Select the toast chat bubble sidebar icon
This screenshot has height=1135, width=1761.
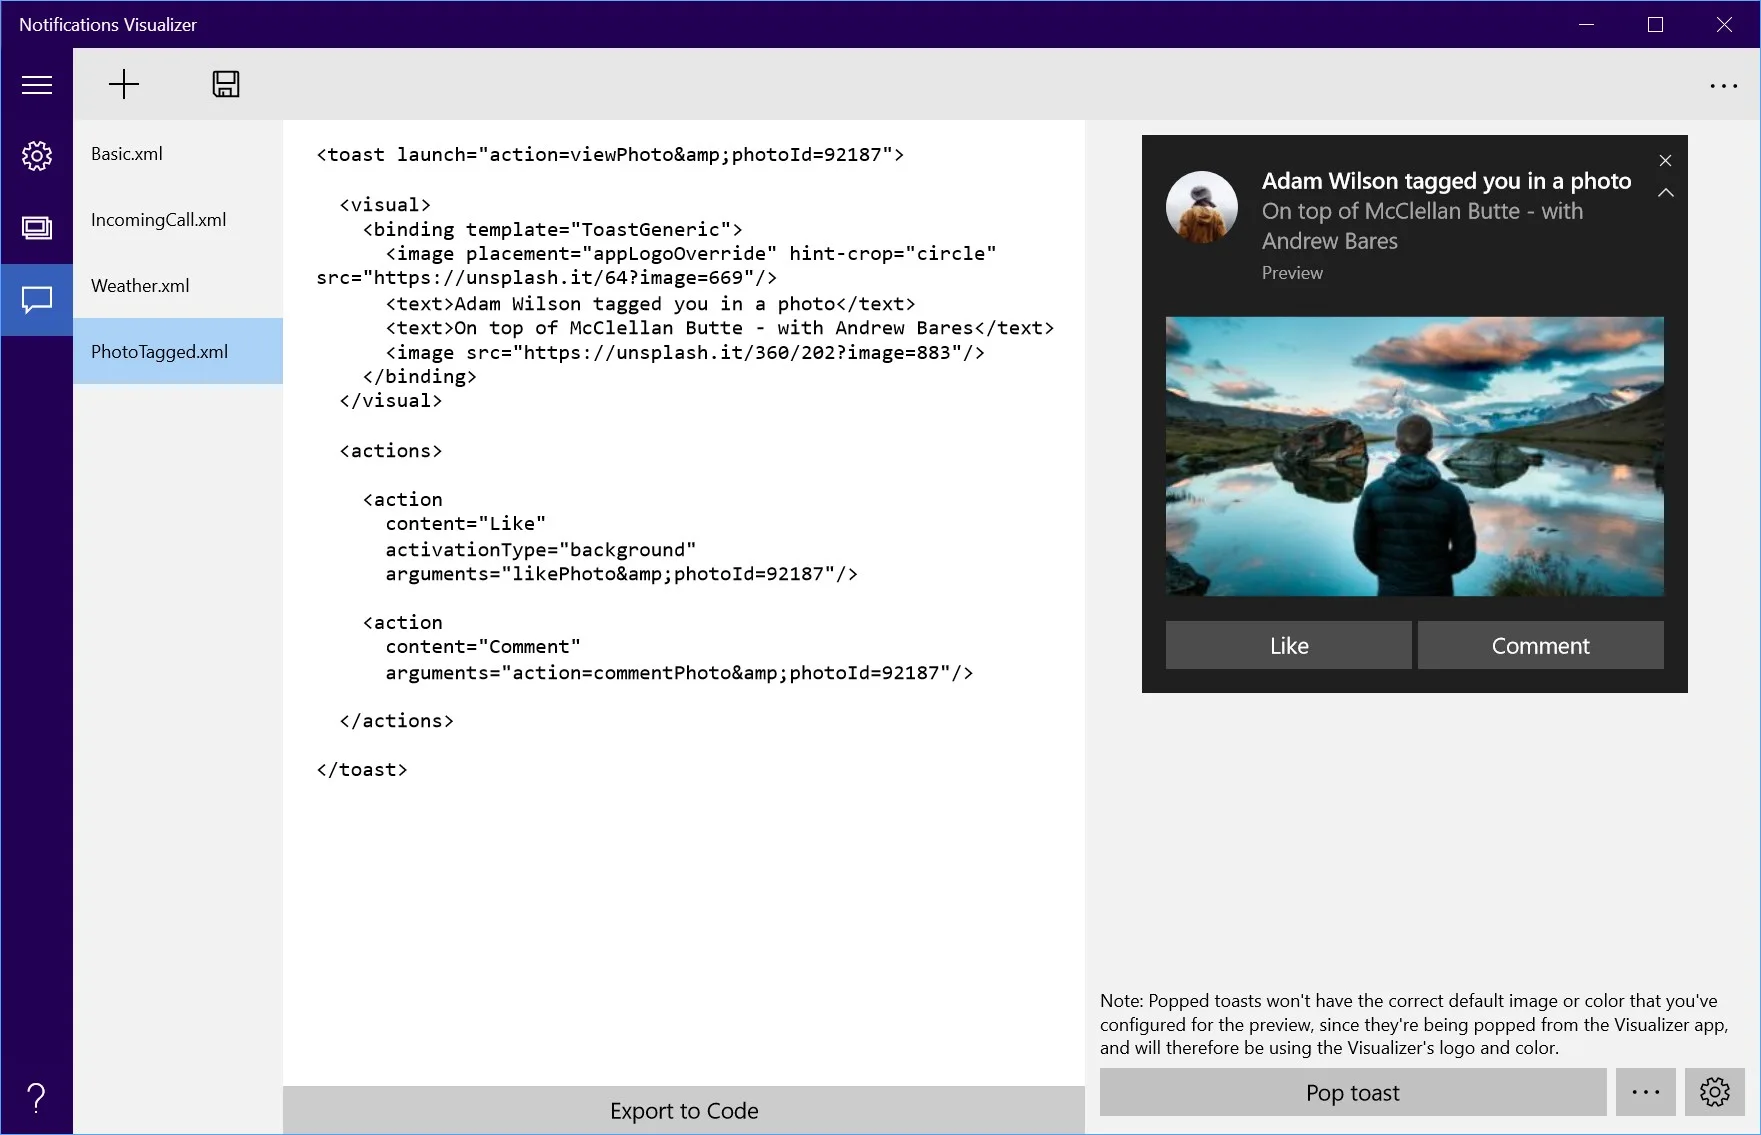[37, 300]
